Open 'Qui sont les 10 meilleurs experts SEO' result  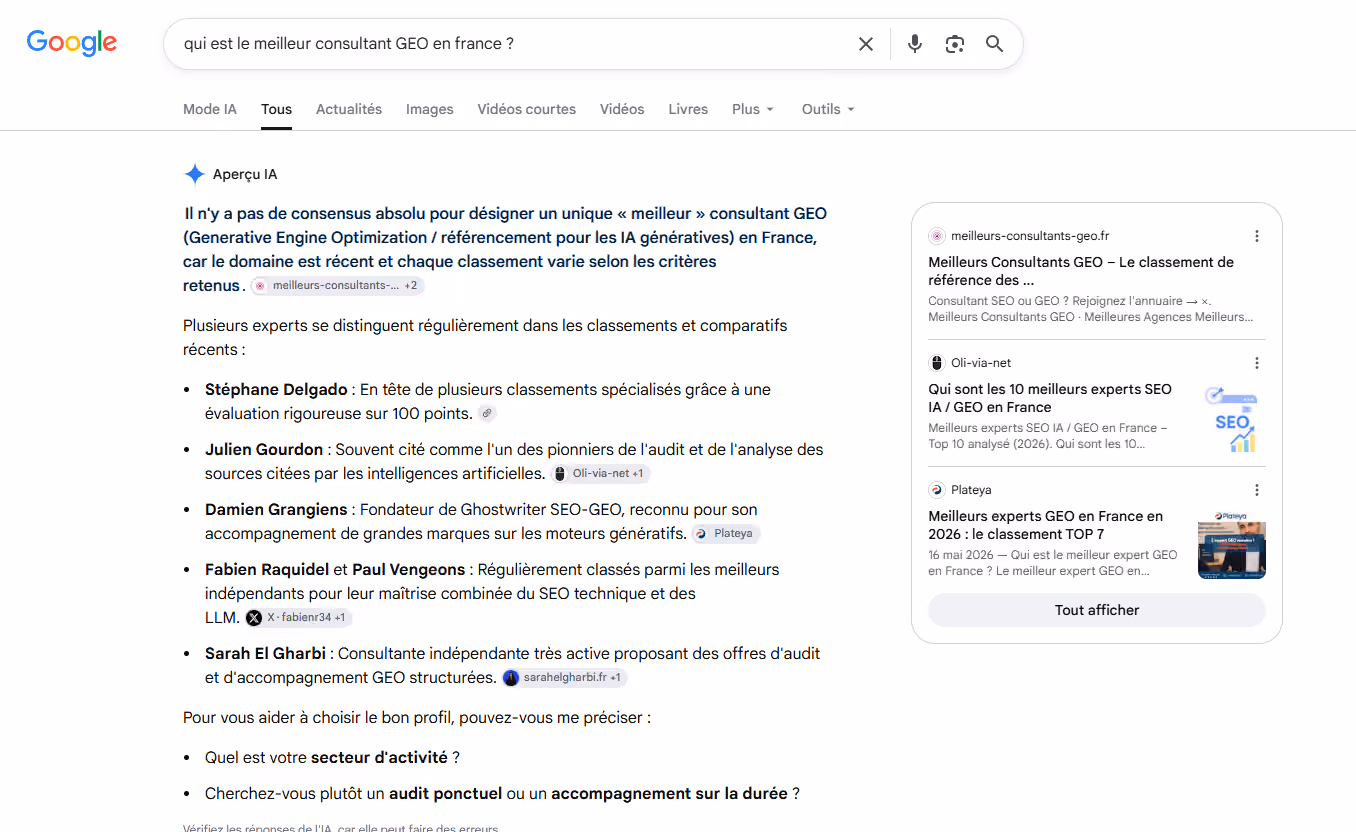click(1050, 398)
